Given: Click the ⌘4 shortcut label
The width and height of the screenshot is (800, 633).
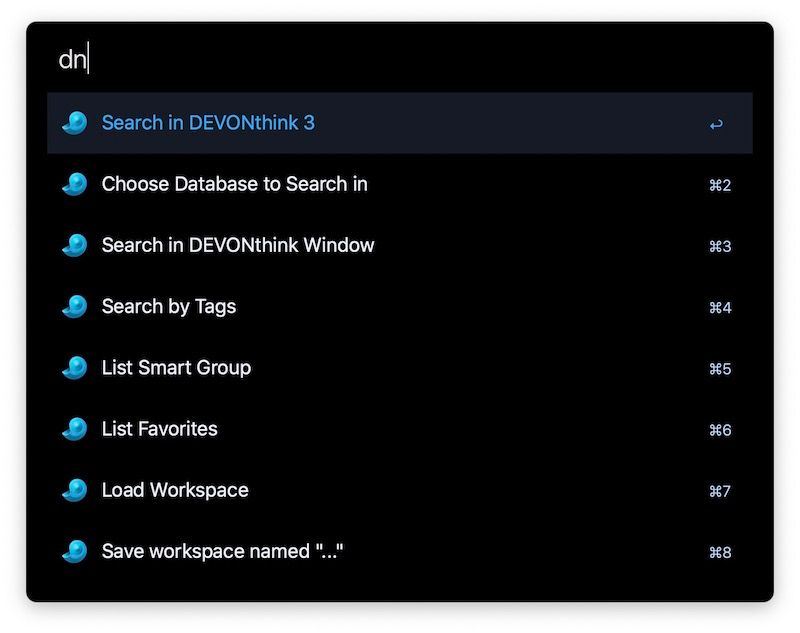Looking at the screenshot, I should (x=720, y=308).
